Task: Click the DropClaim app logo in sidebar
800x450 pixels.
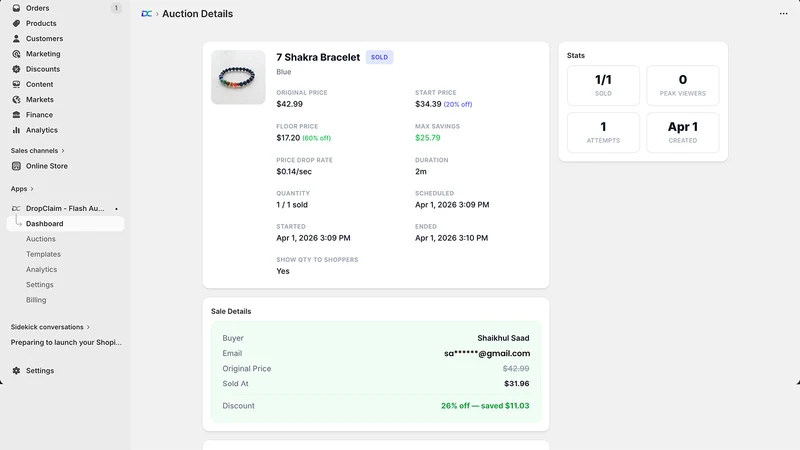Action: [16, 209]
